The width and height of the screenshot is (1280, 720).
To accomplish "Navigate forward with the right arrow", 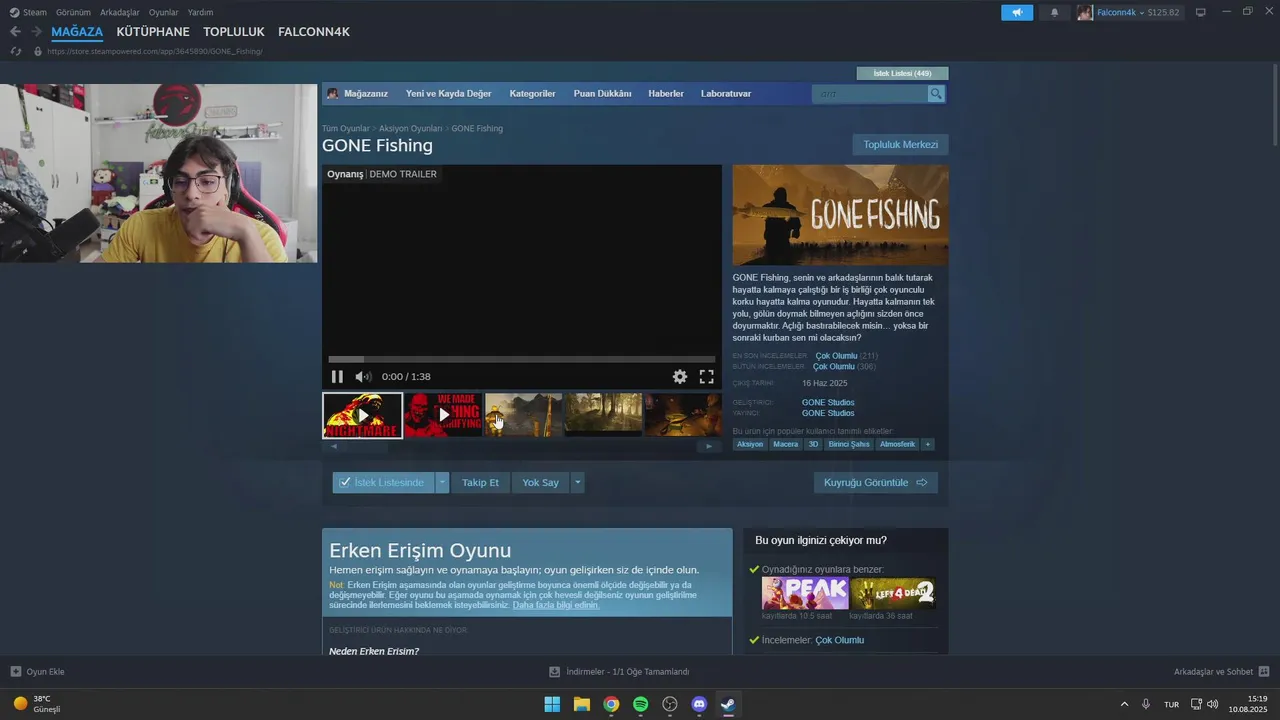I will point(36,32).
